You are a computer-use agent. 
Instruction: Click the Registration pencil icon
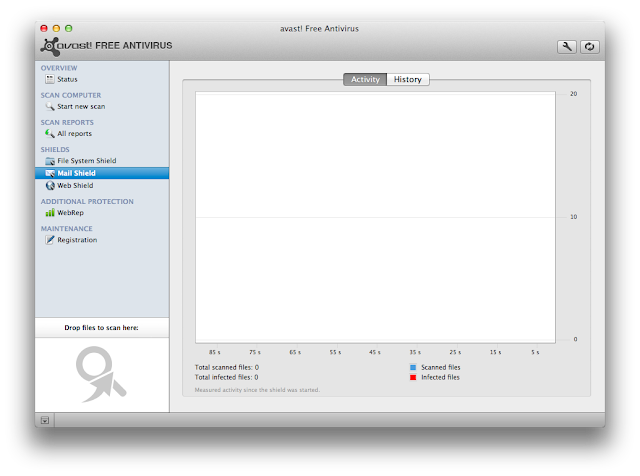pyautogui.click(x=50, y=240)
